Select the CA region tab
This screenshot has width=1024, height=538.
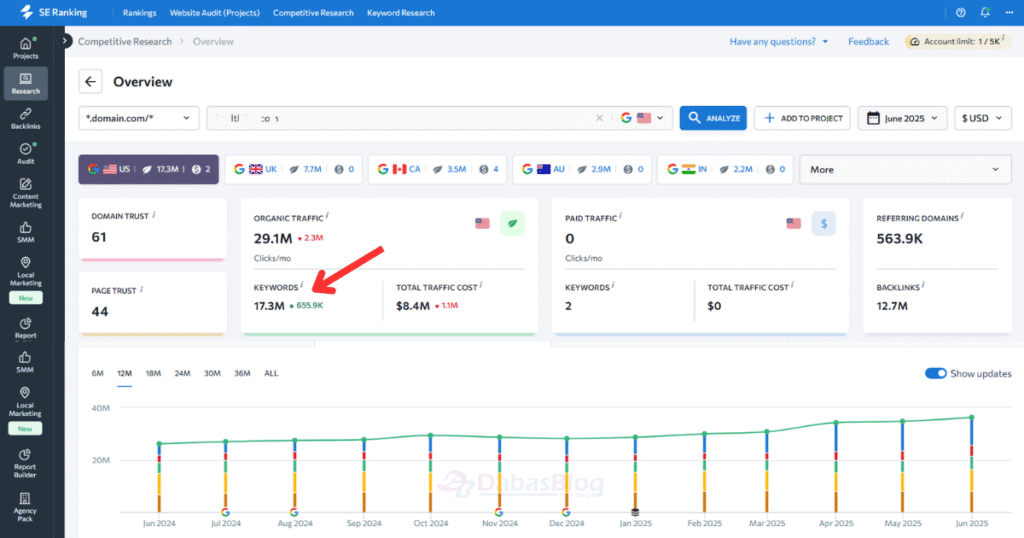(x=437, y=169)
